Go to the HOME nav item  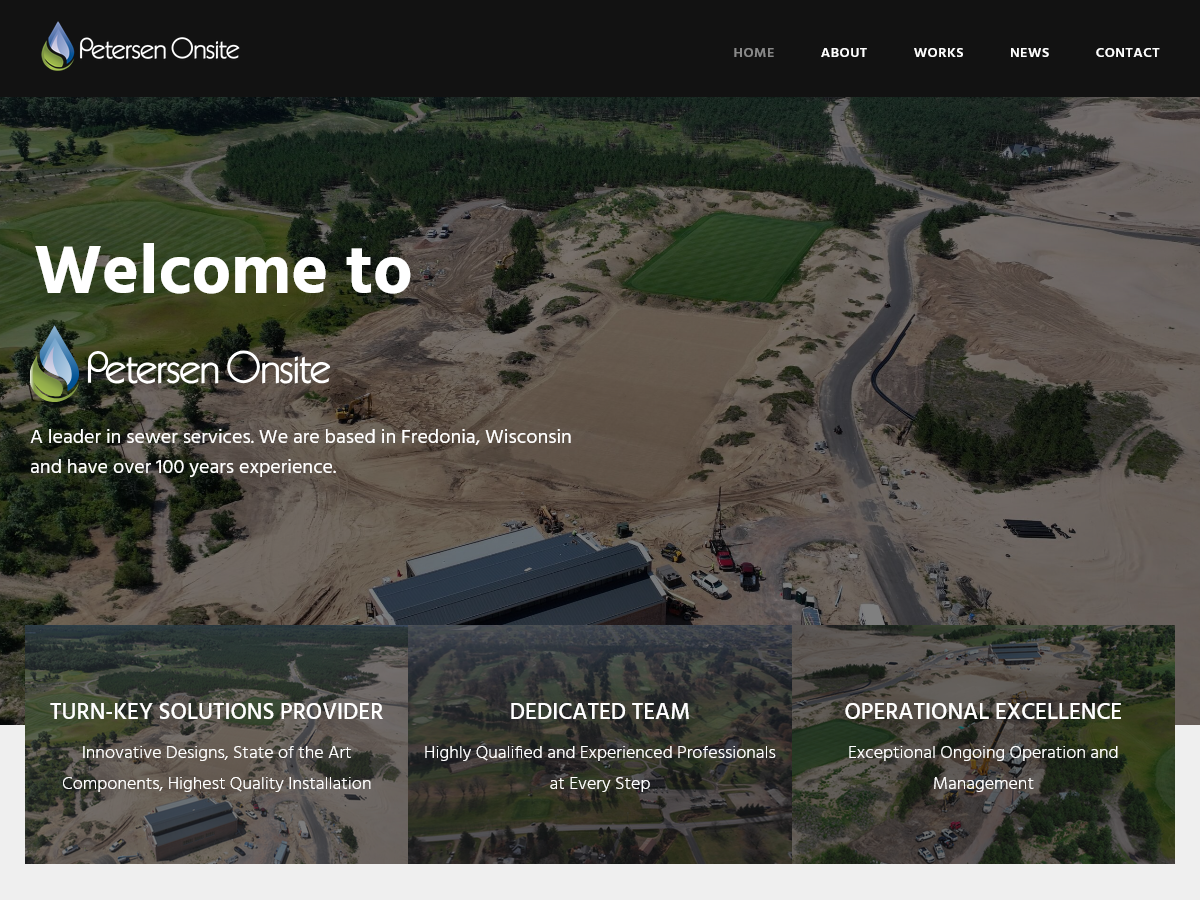[x=753, y=53]
